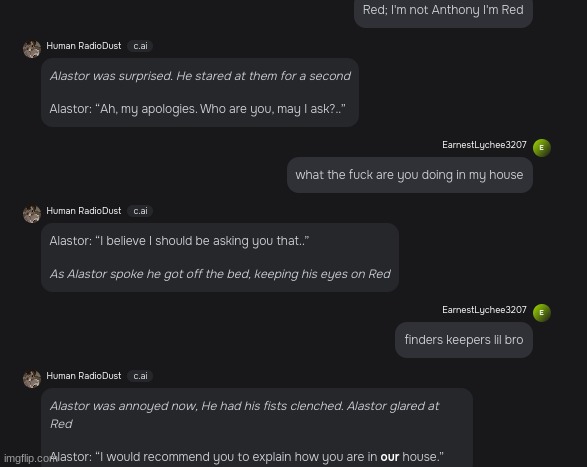Click the second green EarnestLychee3207 avatar
587x467 pixels.
coord(542,313)
